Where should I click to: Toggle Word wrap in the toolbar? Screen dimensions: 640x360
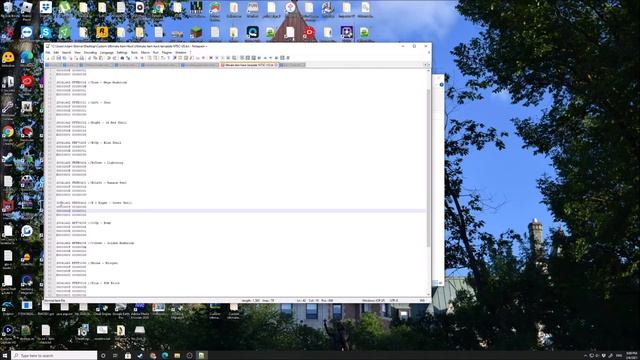pyautogui.click(x=163, y=58)
